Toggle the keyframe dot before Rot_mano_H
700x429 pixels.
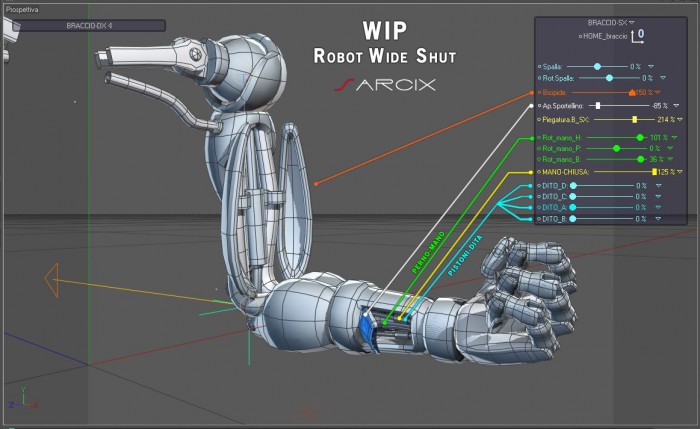point(539,137)
